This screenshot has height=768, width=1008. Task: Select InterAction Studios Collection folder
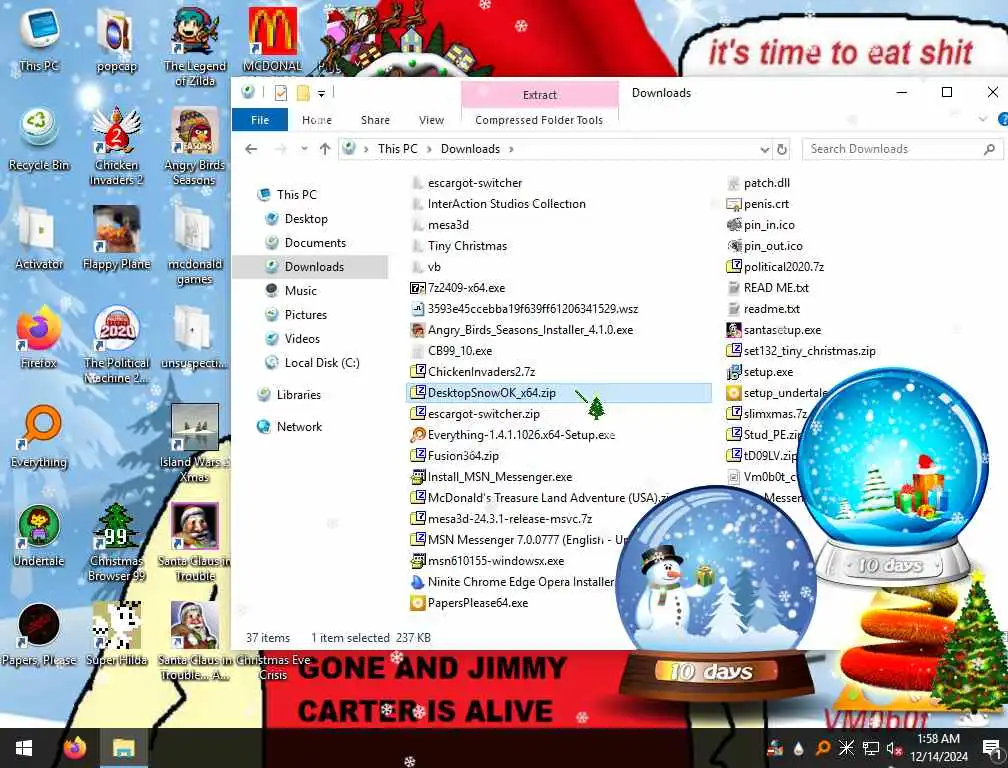[507, 204]
